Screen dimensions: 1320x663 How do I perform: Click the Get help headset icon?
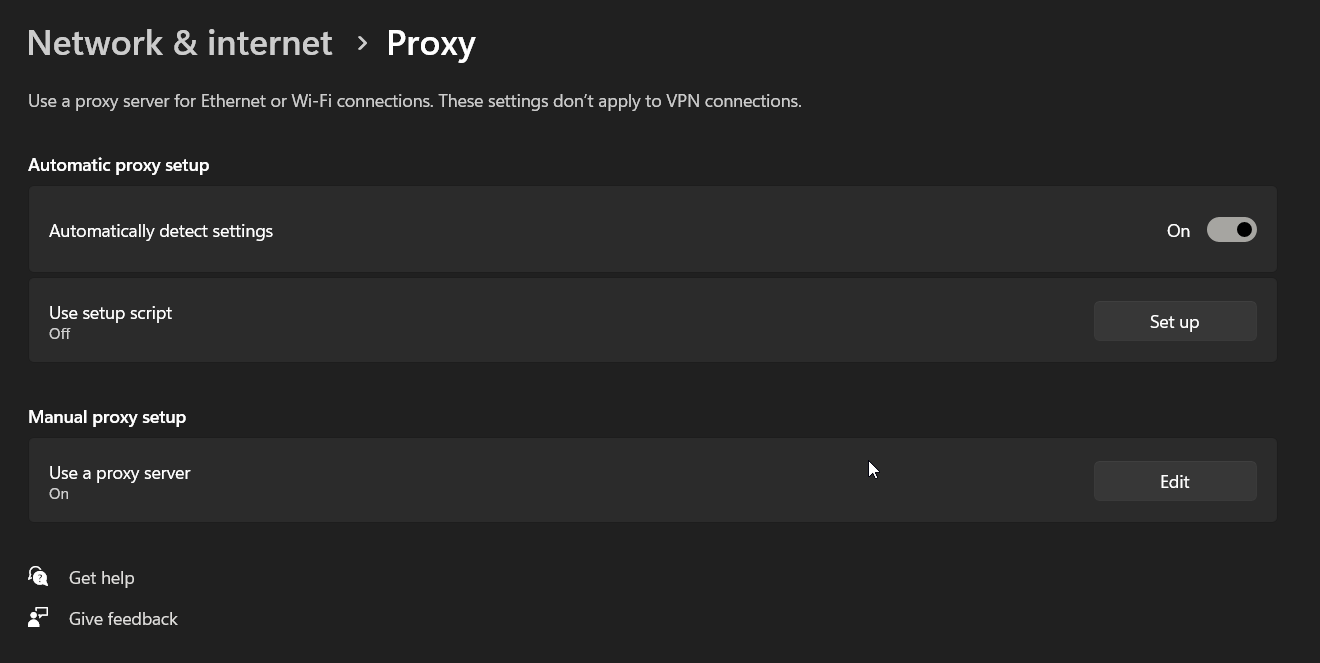tap(38, 577)
